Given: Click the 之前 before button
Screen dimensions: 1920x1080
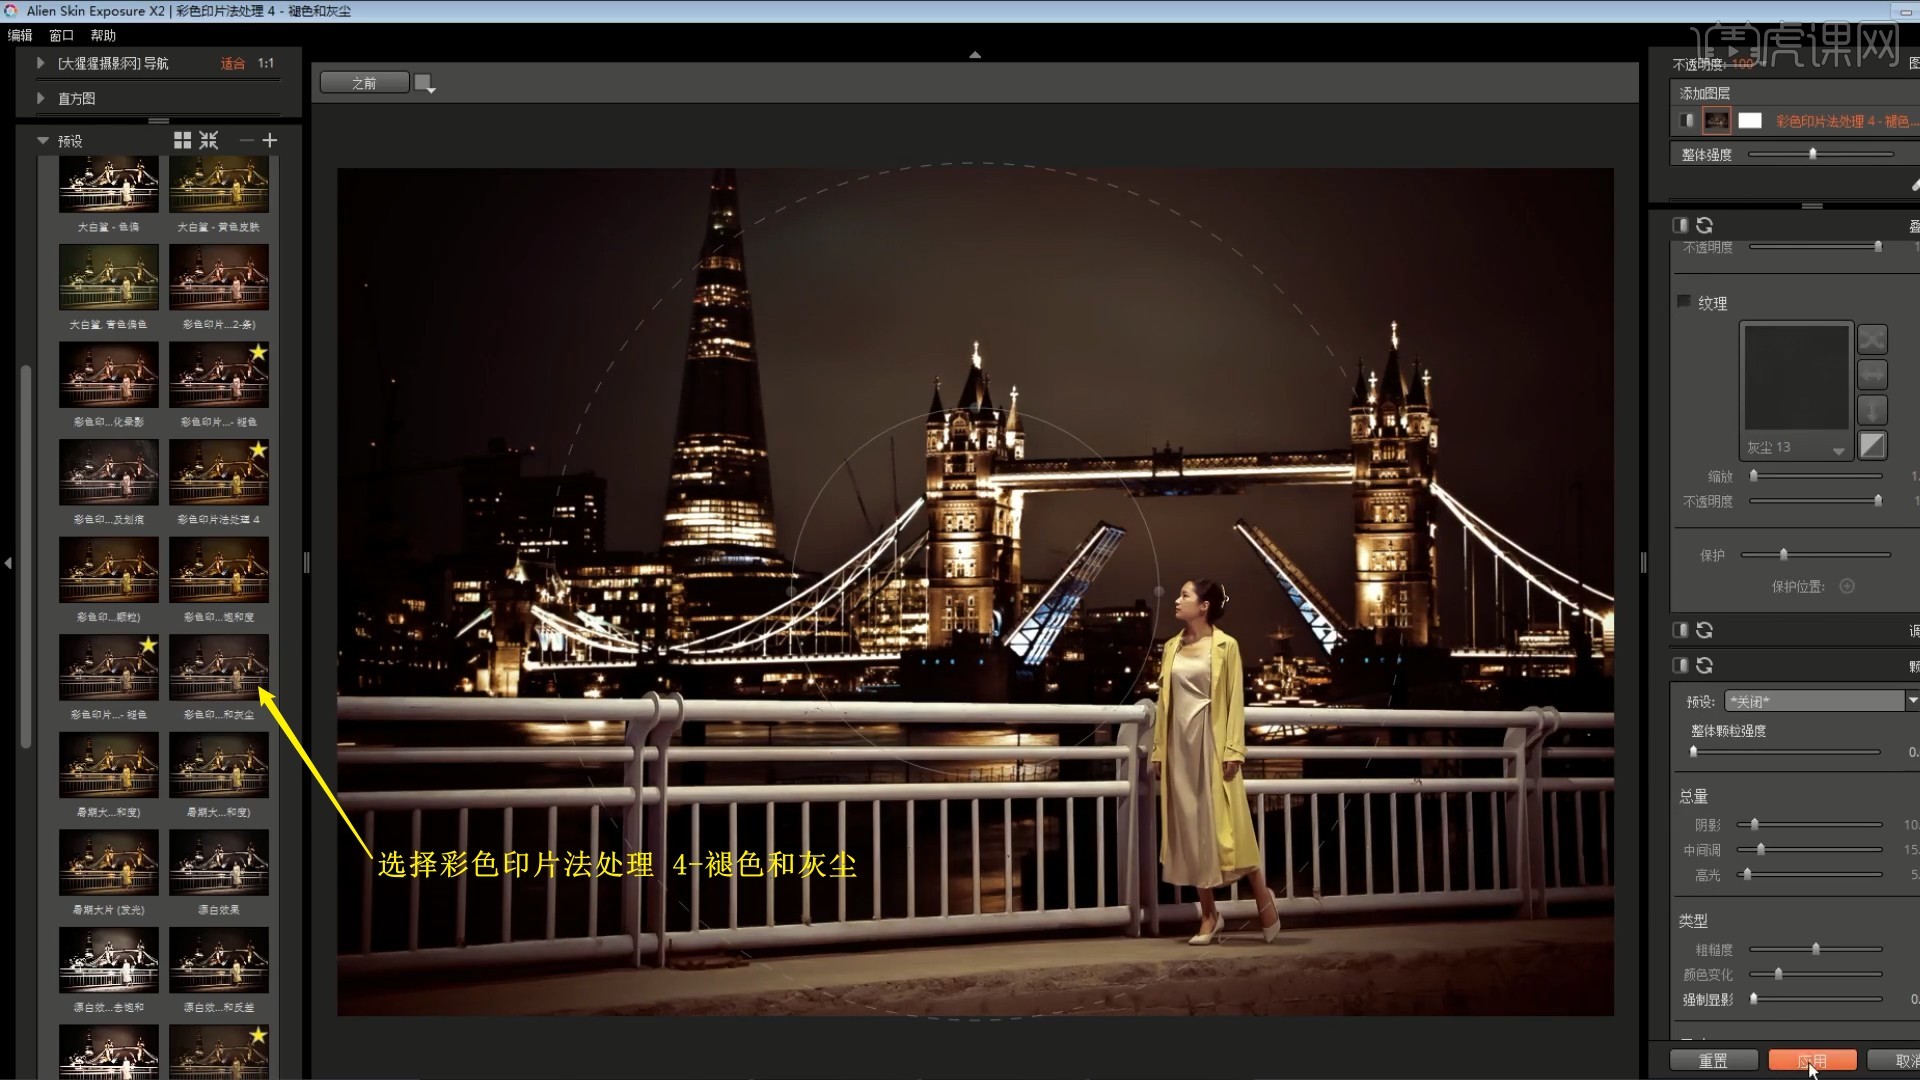Looking at the screenshot, I should pyautogui.click(x=364, y=83).
